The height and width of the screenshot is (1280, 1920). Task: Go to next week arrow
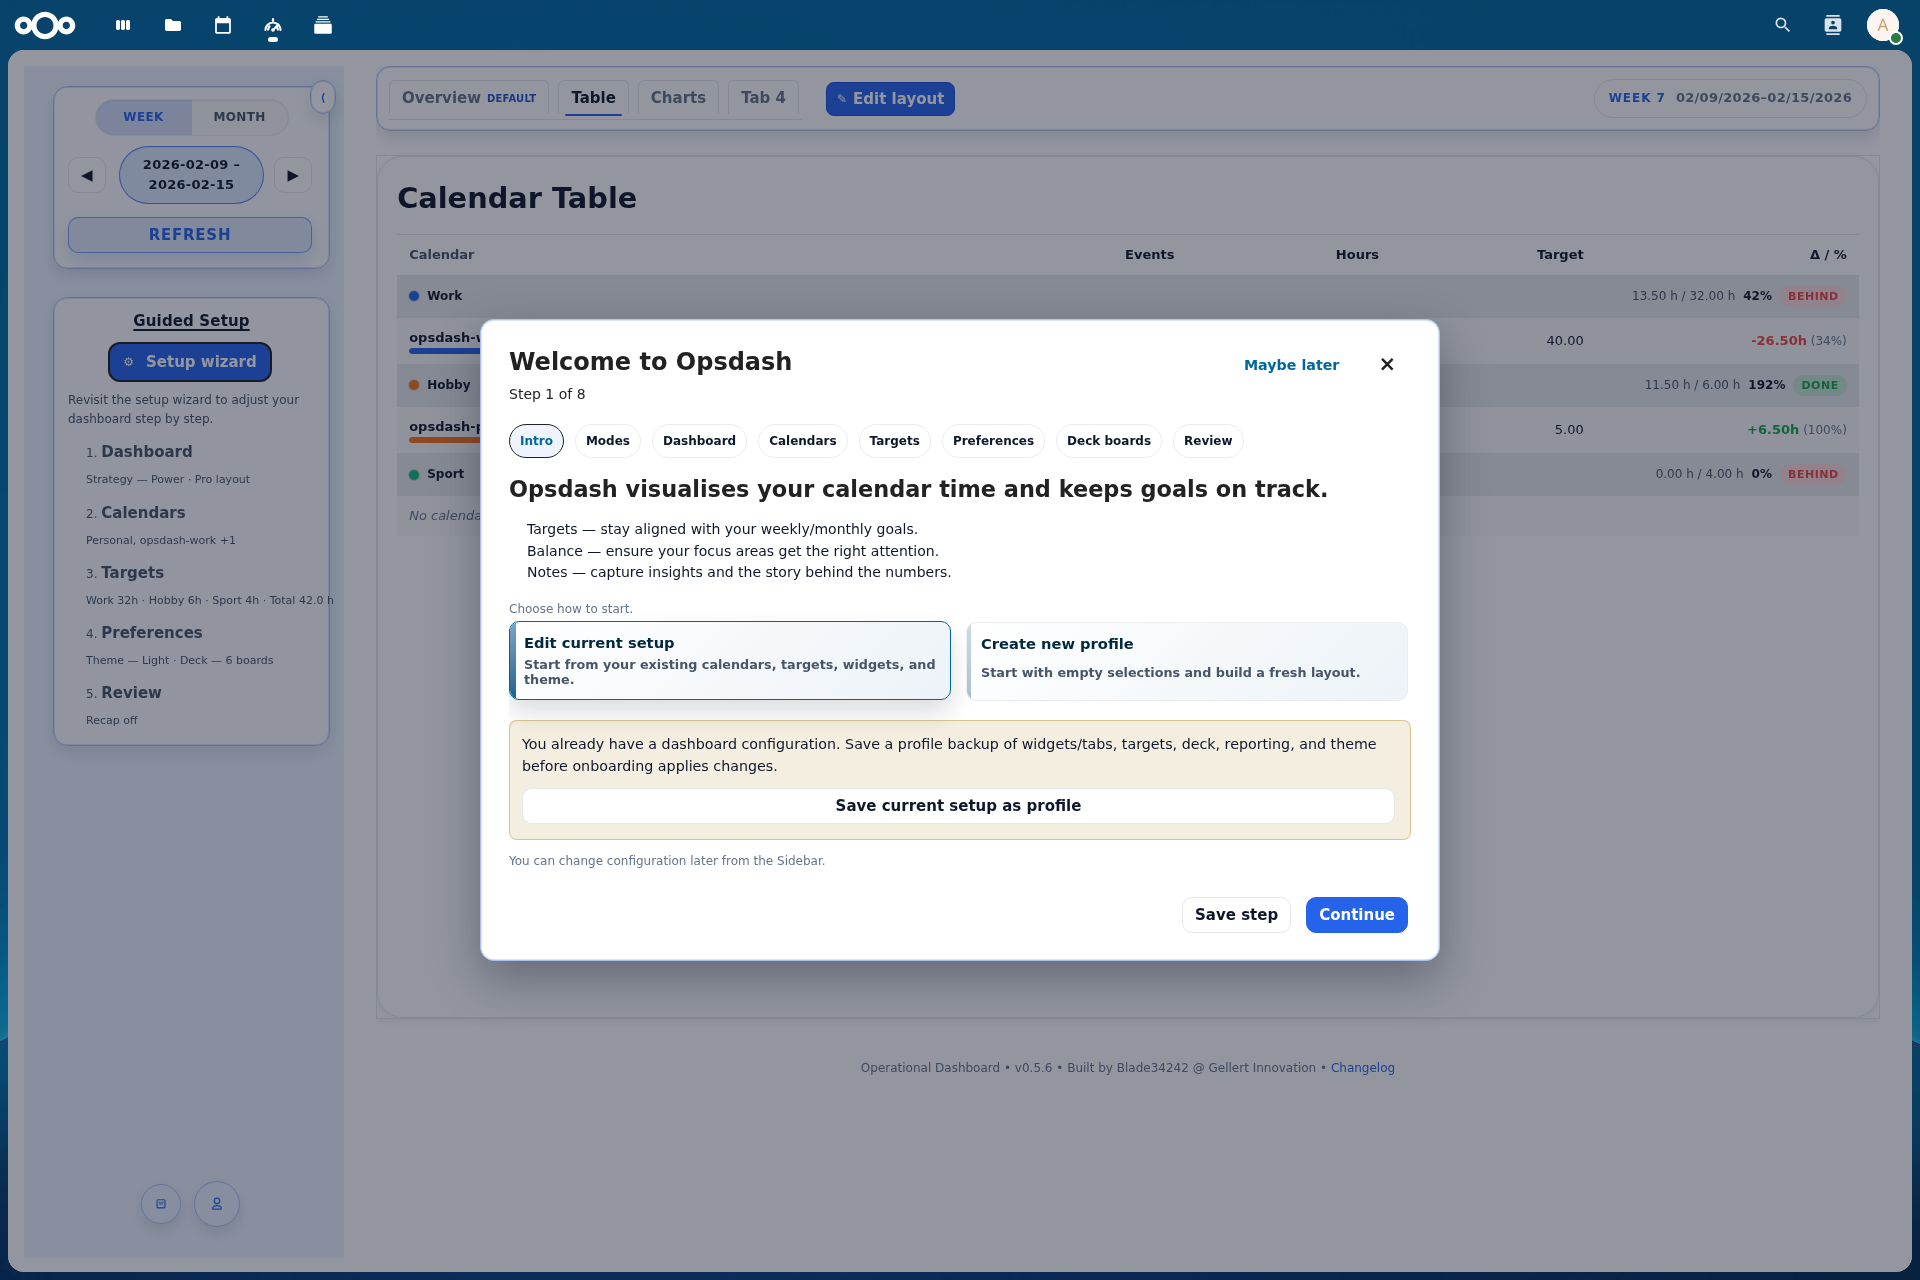293,175
